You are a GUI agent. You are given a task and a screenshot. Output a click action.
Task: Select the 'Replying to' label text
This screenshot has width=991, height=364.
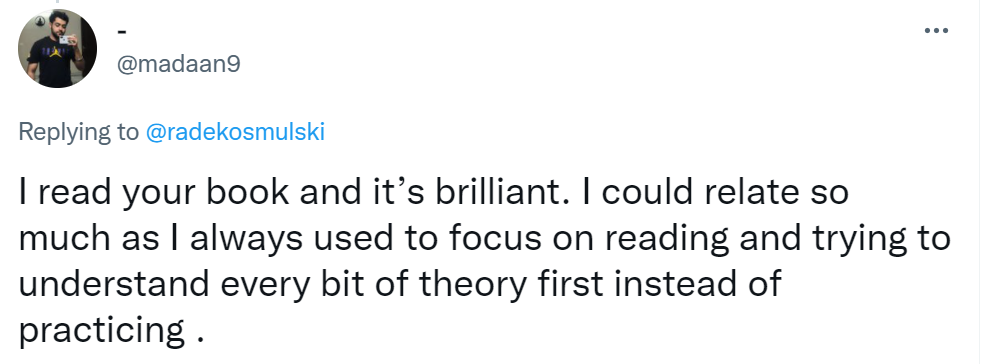click(x=78, y=132)
